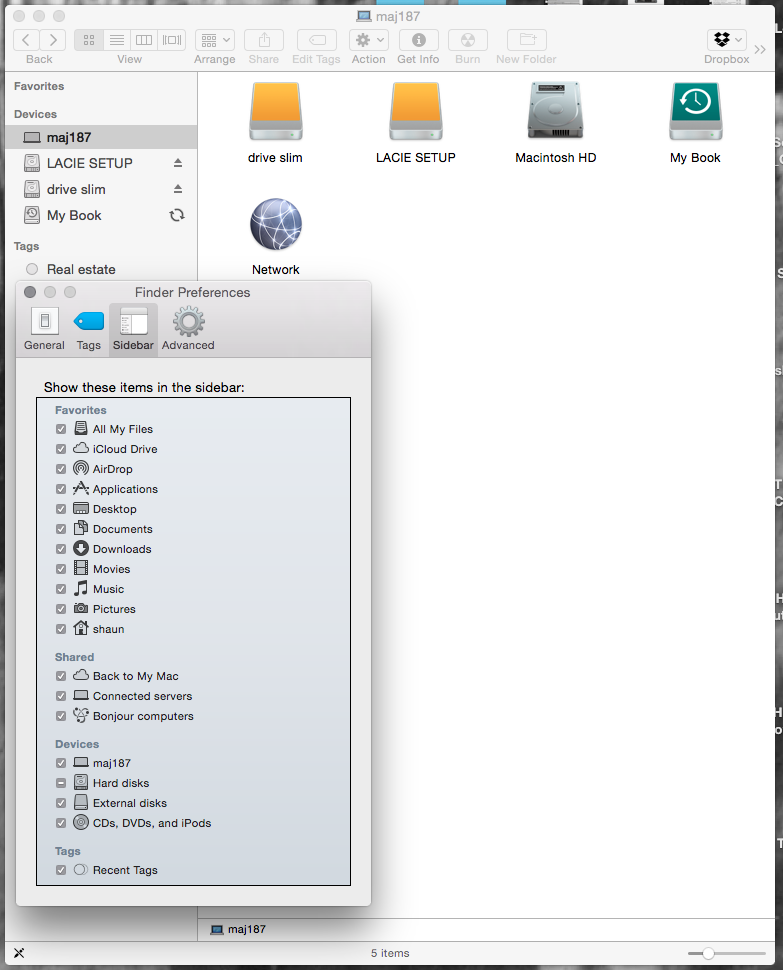Uncheck Applications checkbox

pos(61,489)
